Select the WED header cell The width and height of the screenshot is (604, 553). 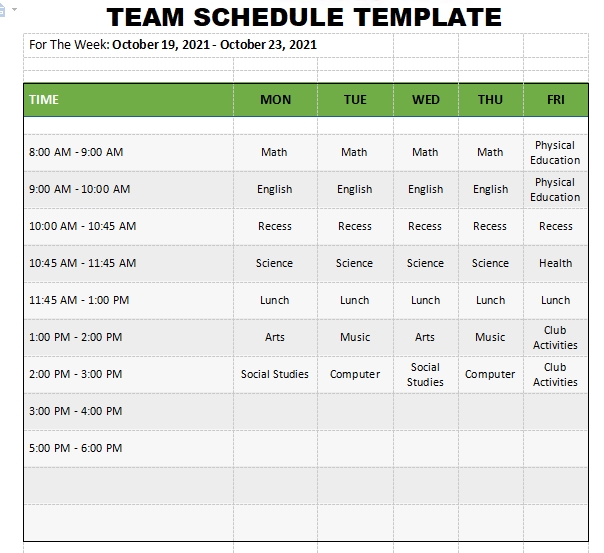click(x=425, y=100)
